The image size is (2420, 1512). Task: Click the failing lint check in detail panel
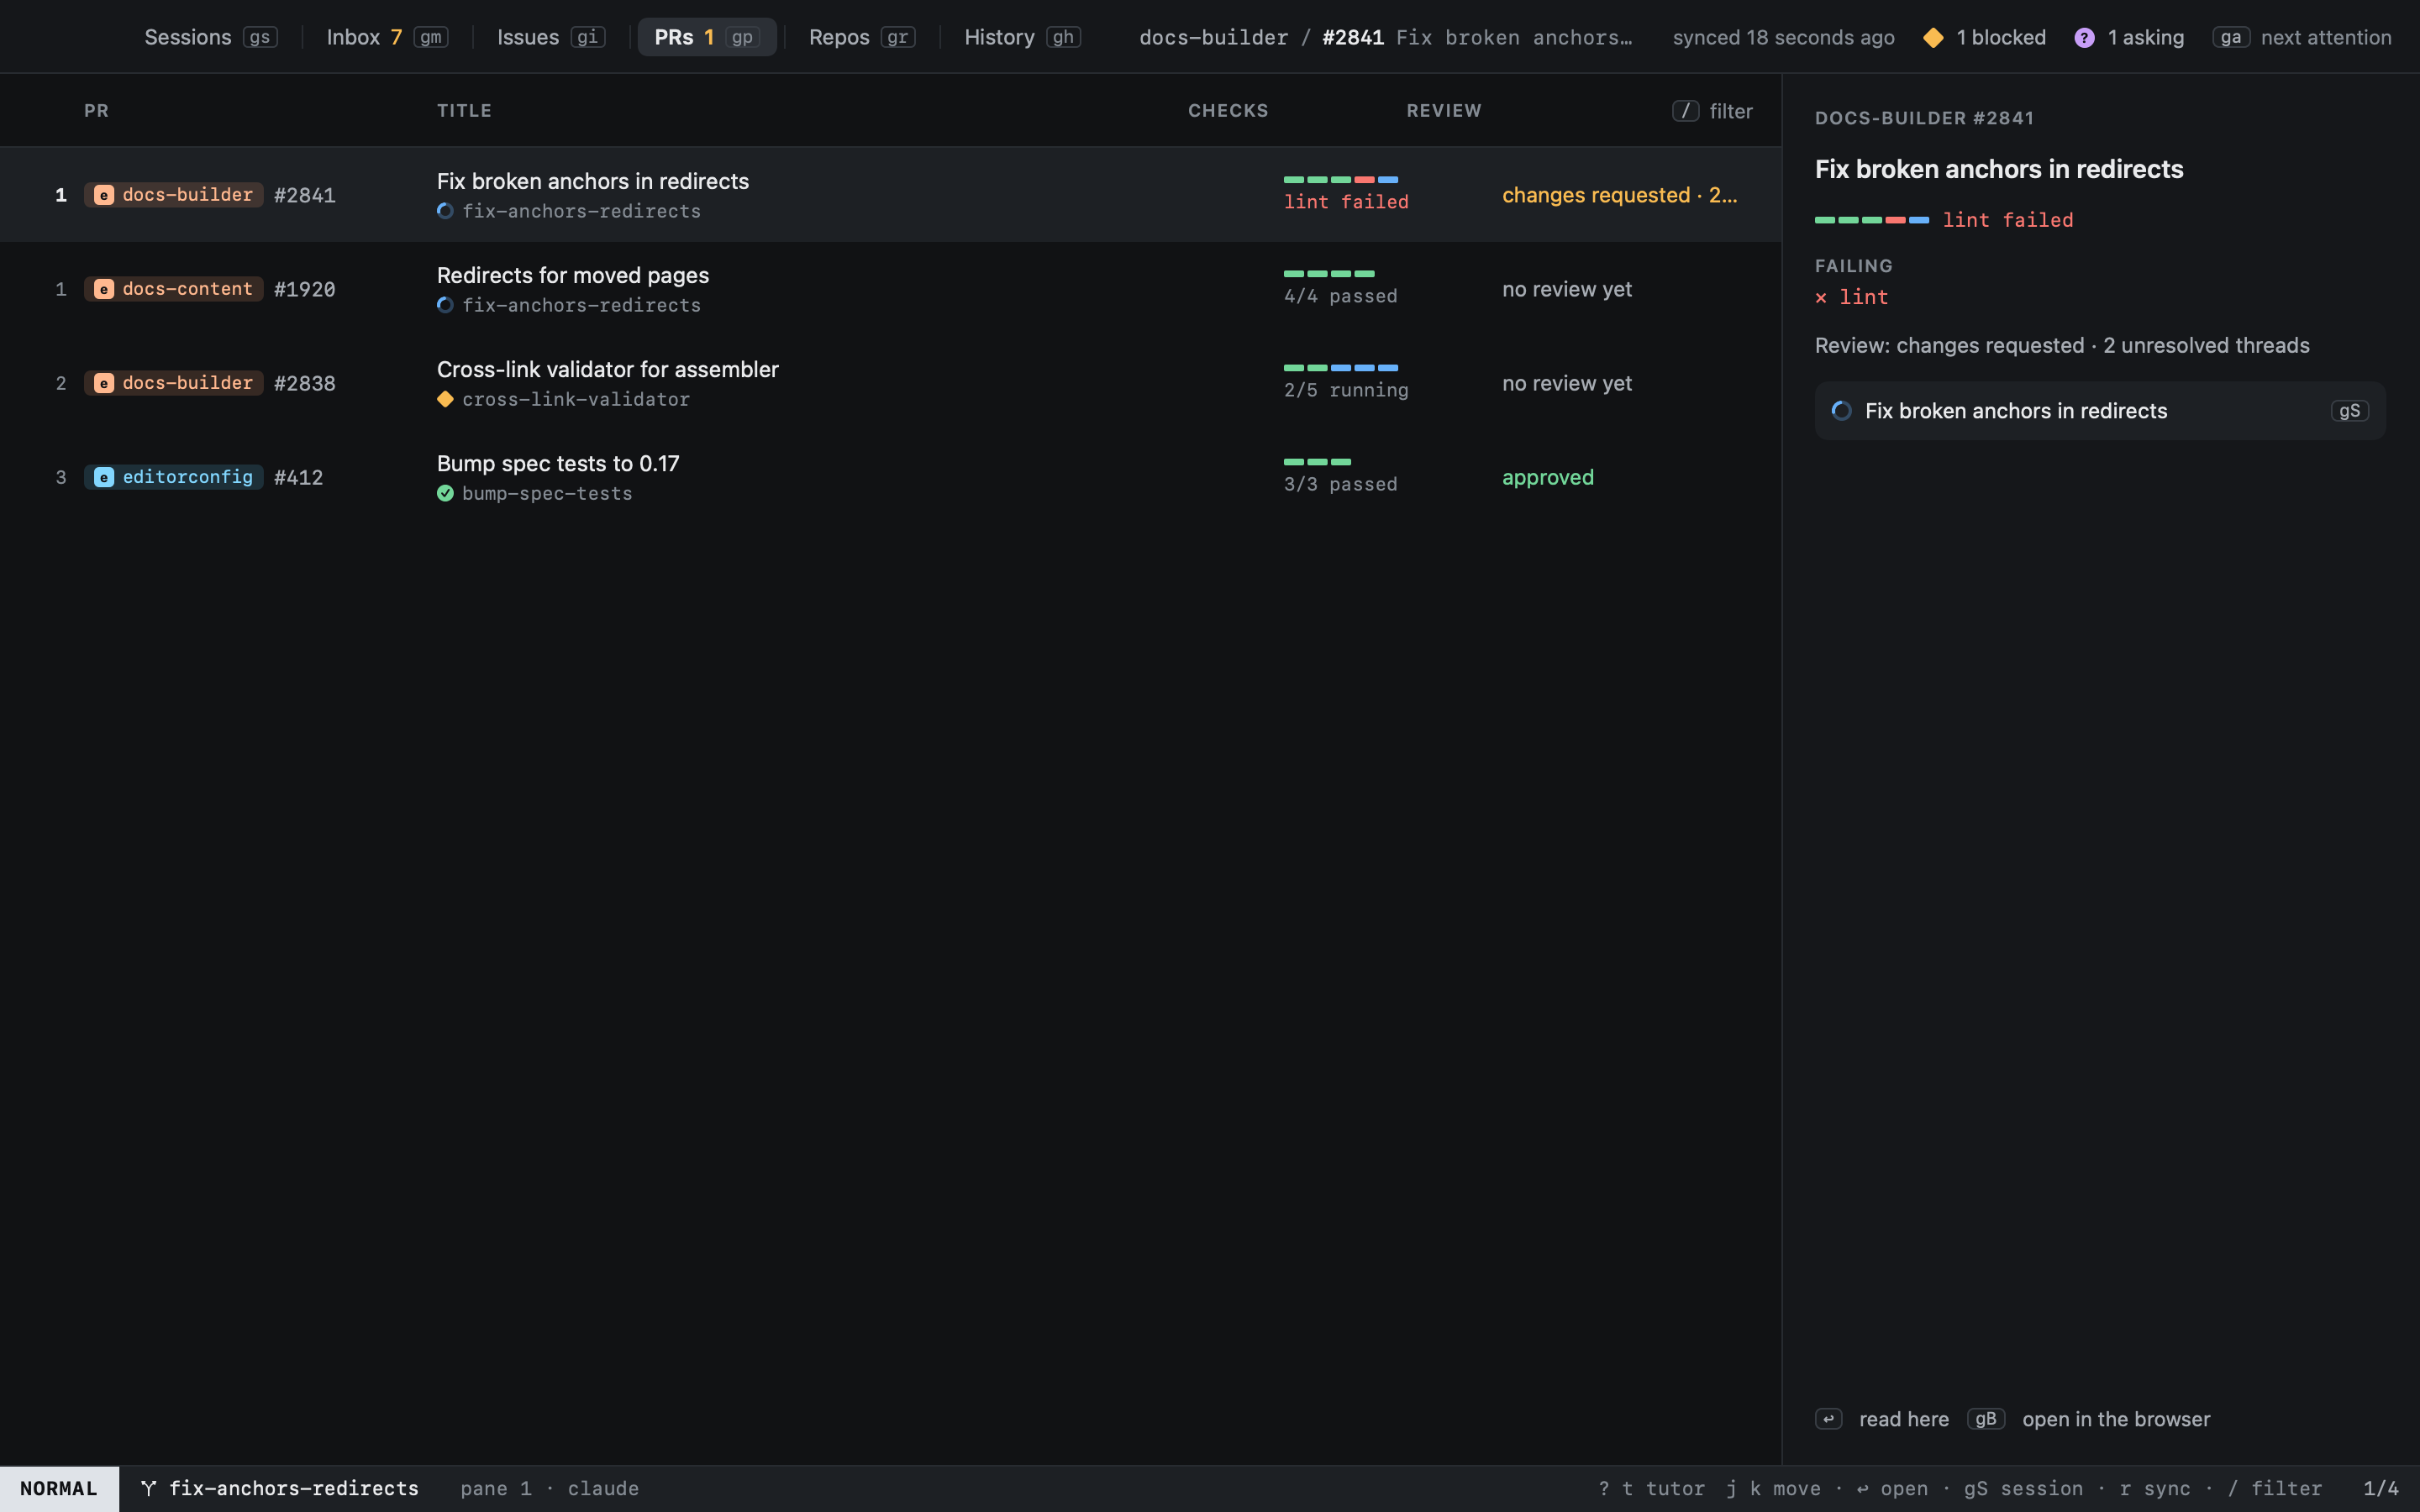click(x=1851, y=297)
